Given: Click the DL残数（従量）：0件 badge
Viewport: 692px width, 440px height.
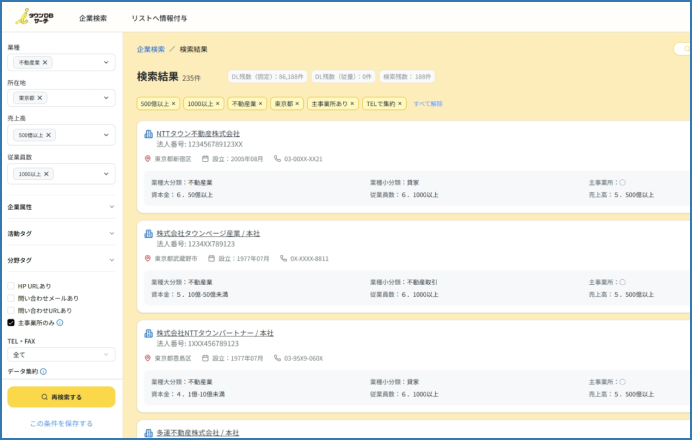Looking at the screenshot, I should 343,76.
